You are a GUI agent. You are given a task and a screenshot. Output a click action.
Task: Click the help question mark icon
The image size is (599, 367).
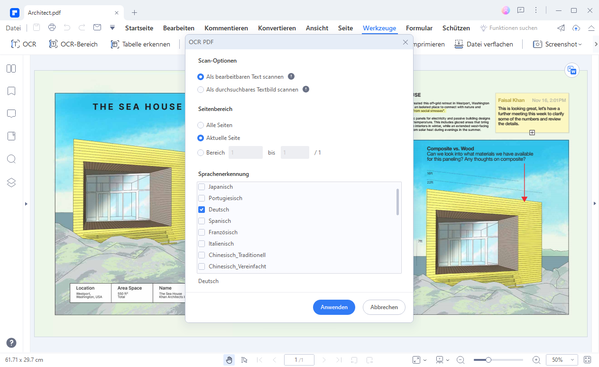click(11, 343)
